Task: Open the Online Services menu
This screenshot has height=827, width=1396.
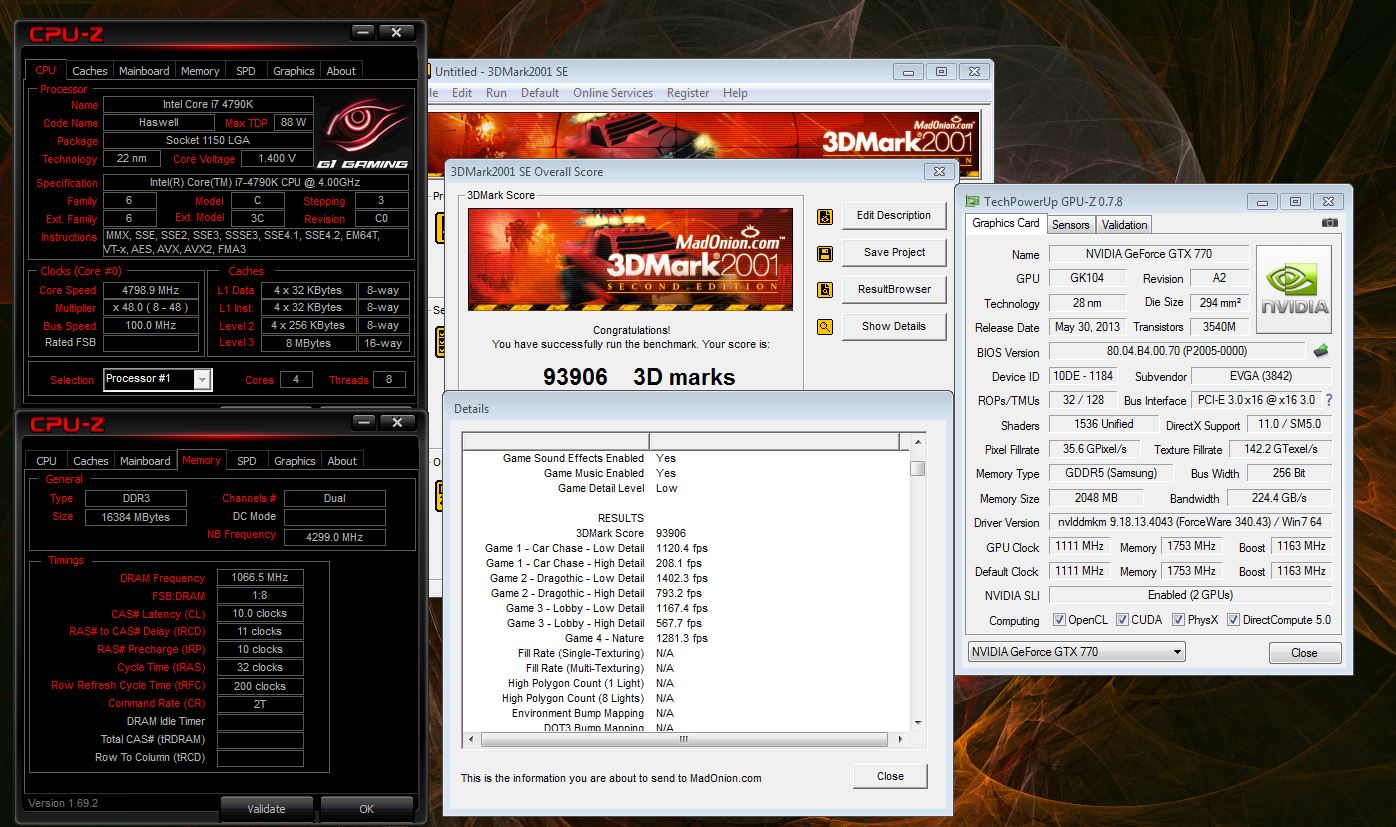Action: (x=613, y=93)
